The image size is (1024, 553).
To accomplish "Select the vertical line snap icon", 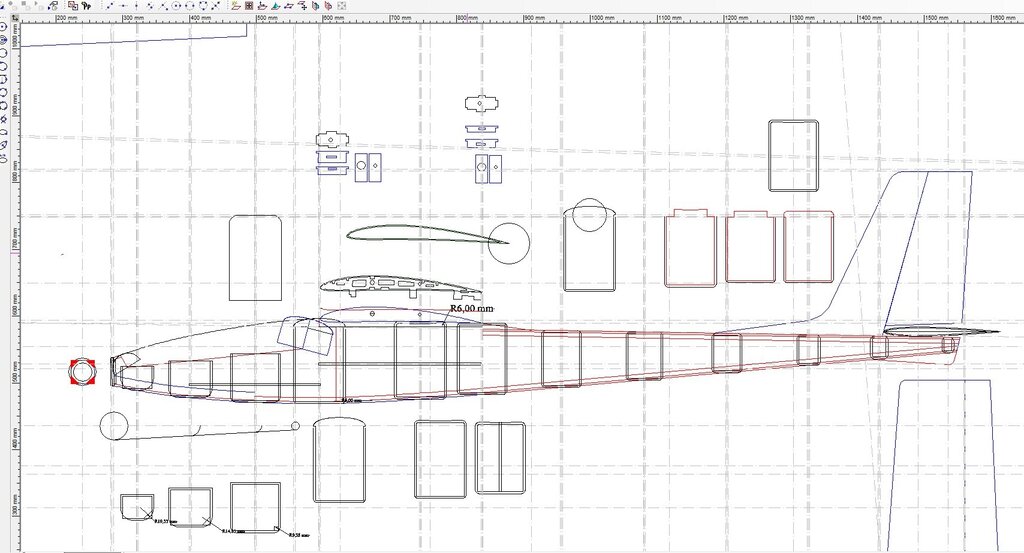I will 137,5.
